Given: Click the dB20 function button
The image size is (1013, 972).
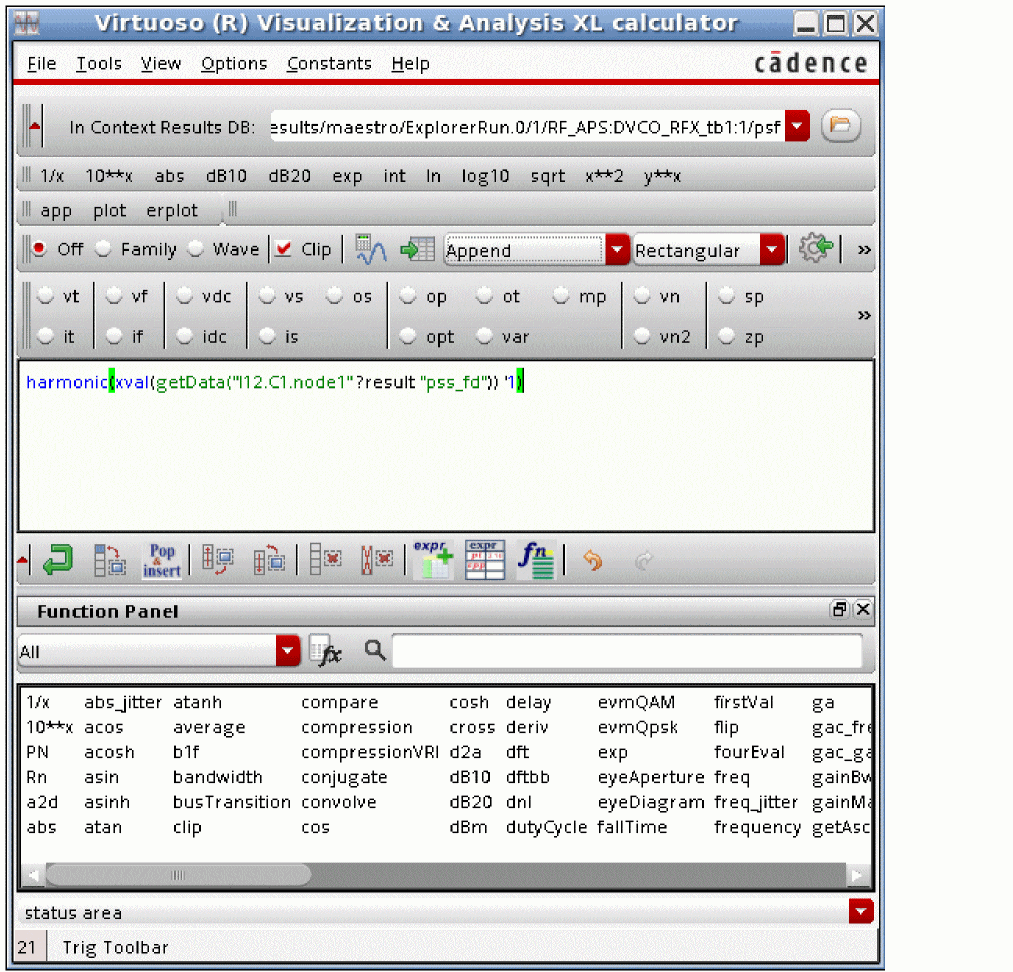Looking at the screenshot, I should (x=289, y=176).
